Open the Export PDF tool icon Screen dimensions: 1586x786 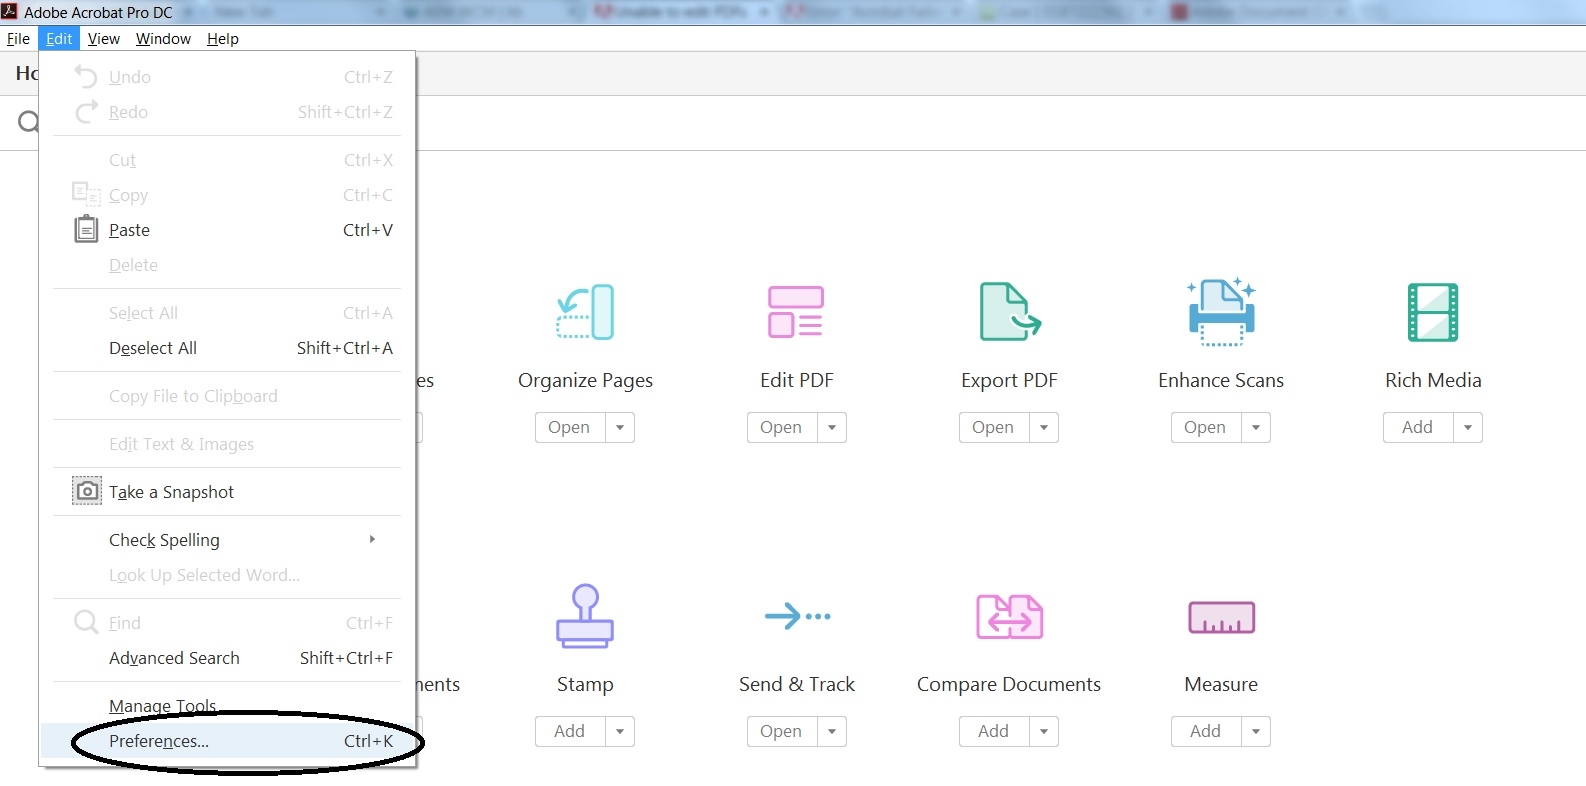click(1009, 312)
